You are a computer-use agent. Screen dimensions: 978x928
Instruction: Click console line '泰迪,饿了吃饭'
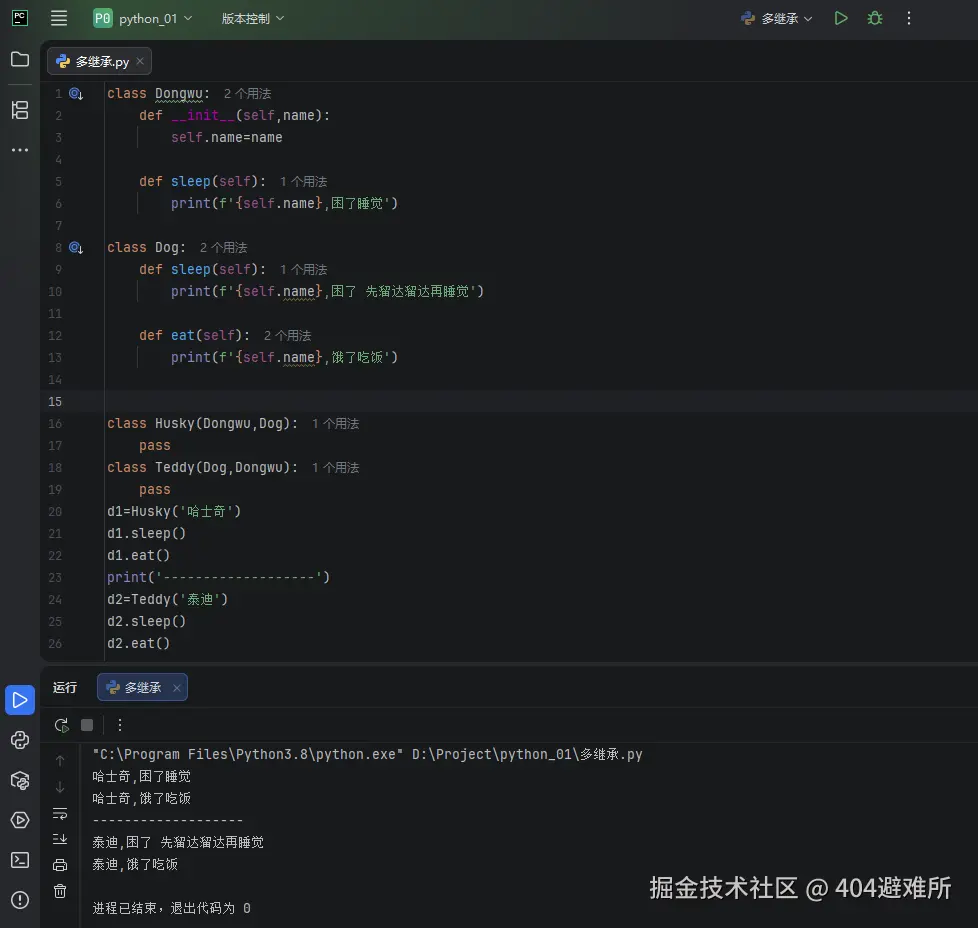coord(135,864)
